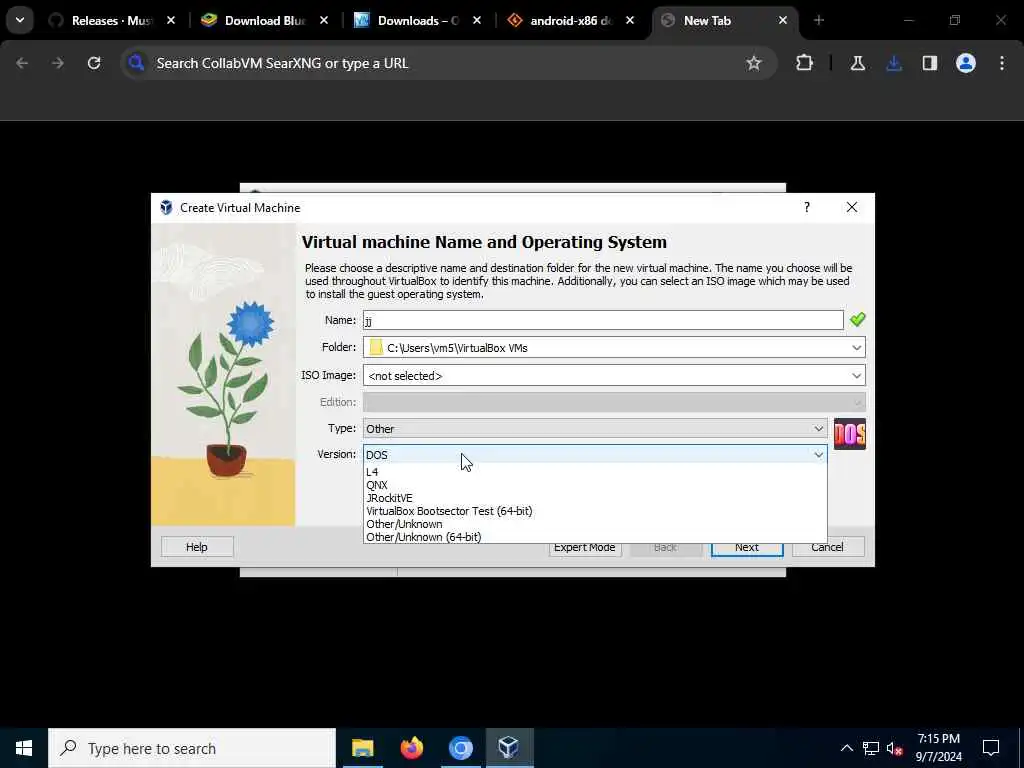The height and width of the screenshot is (768, 1024).
Task: Open the Type dropdown set to Other
Action: pos(595,428)
